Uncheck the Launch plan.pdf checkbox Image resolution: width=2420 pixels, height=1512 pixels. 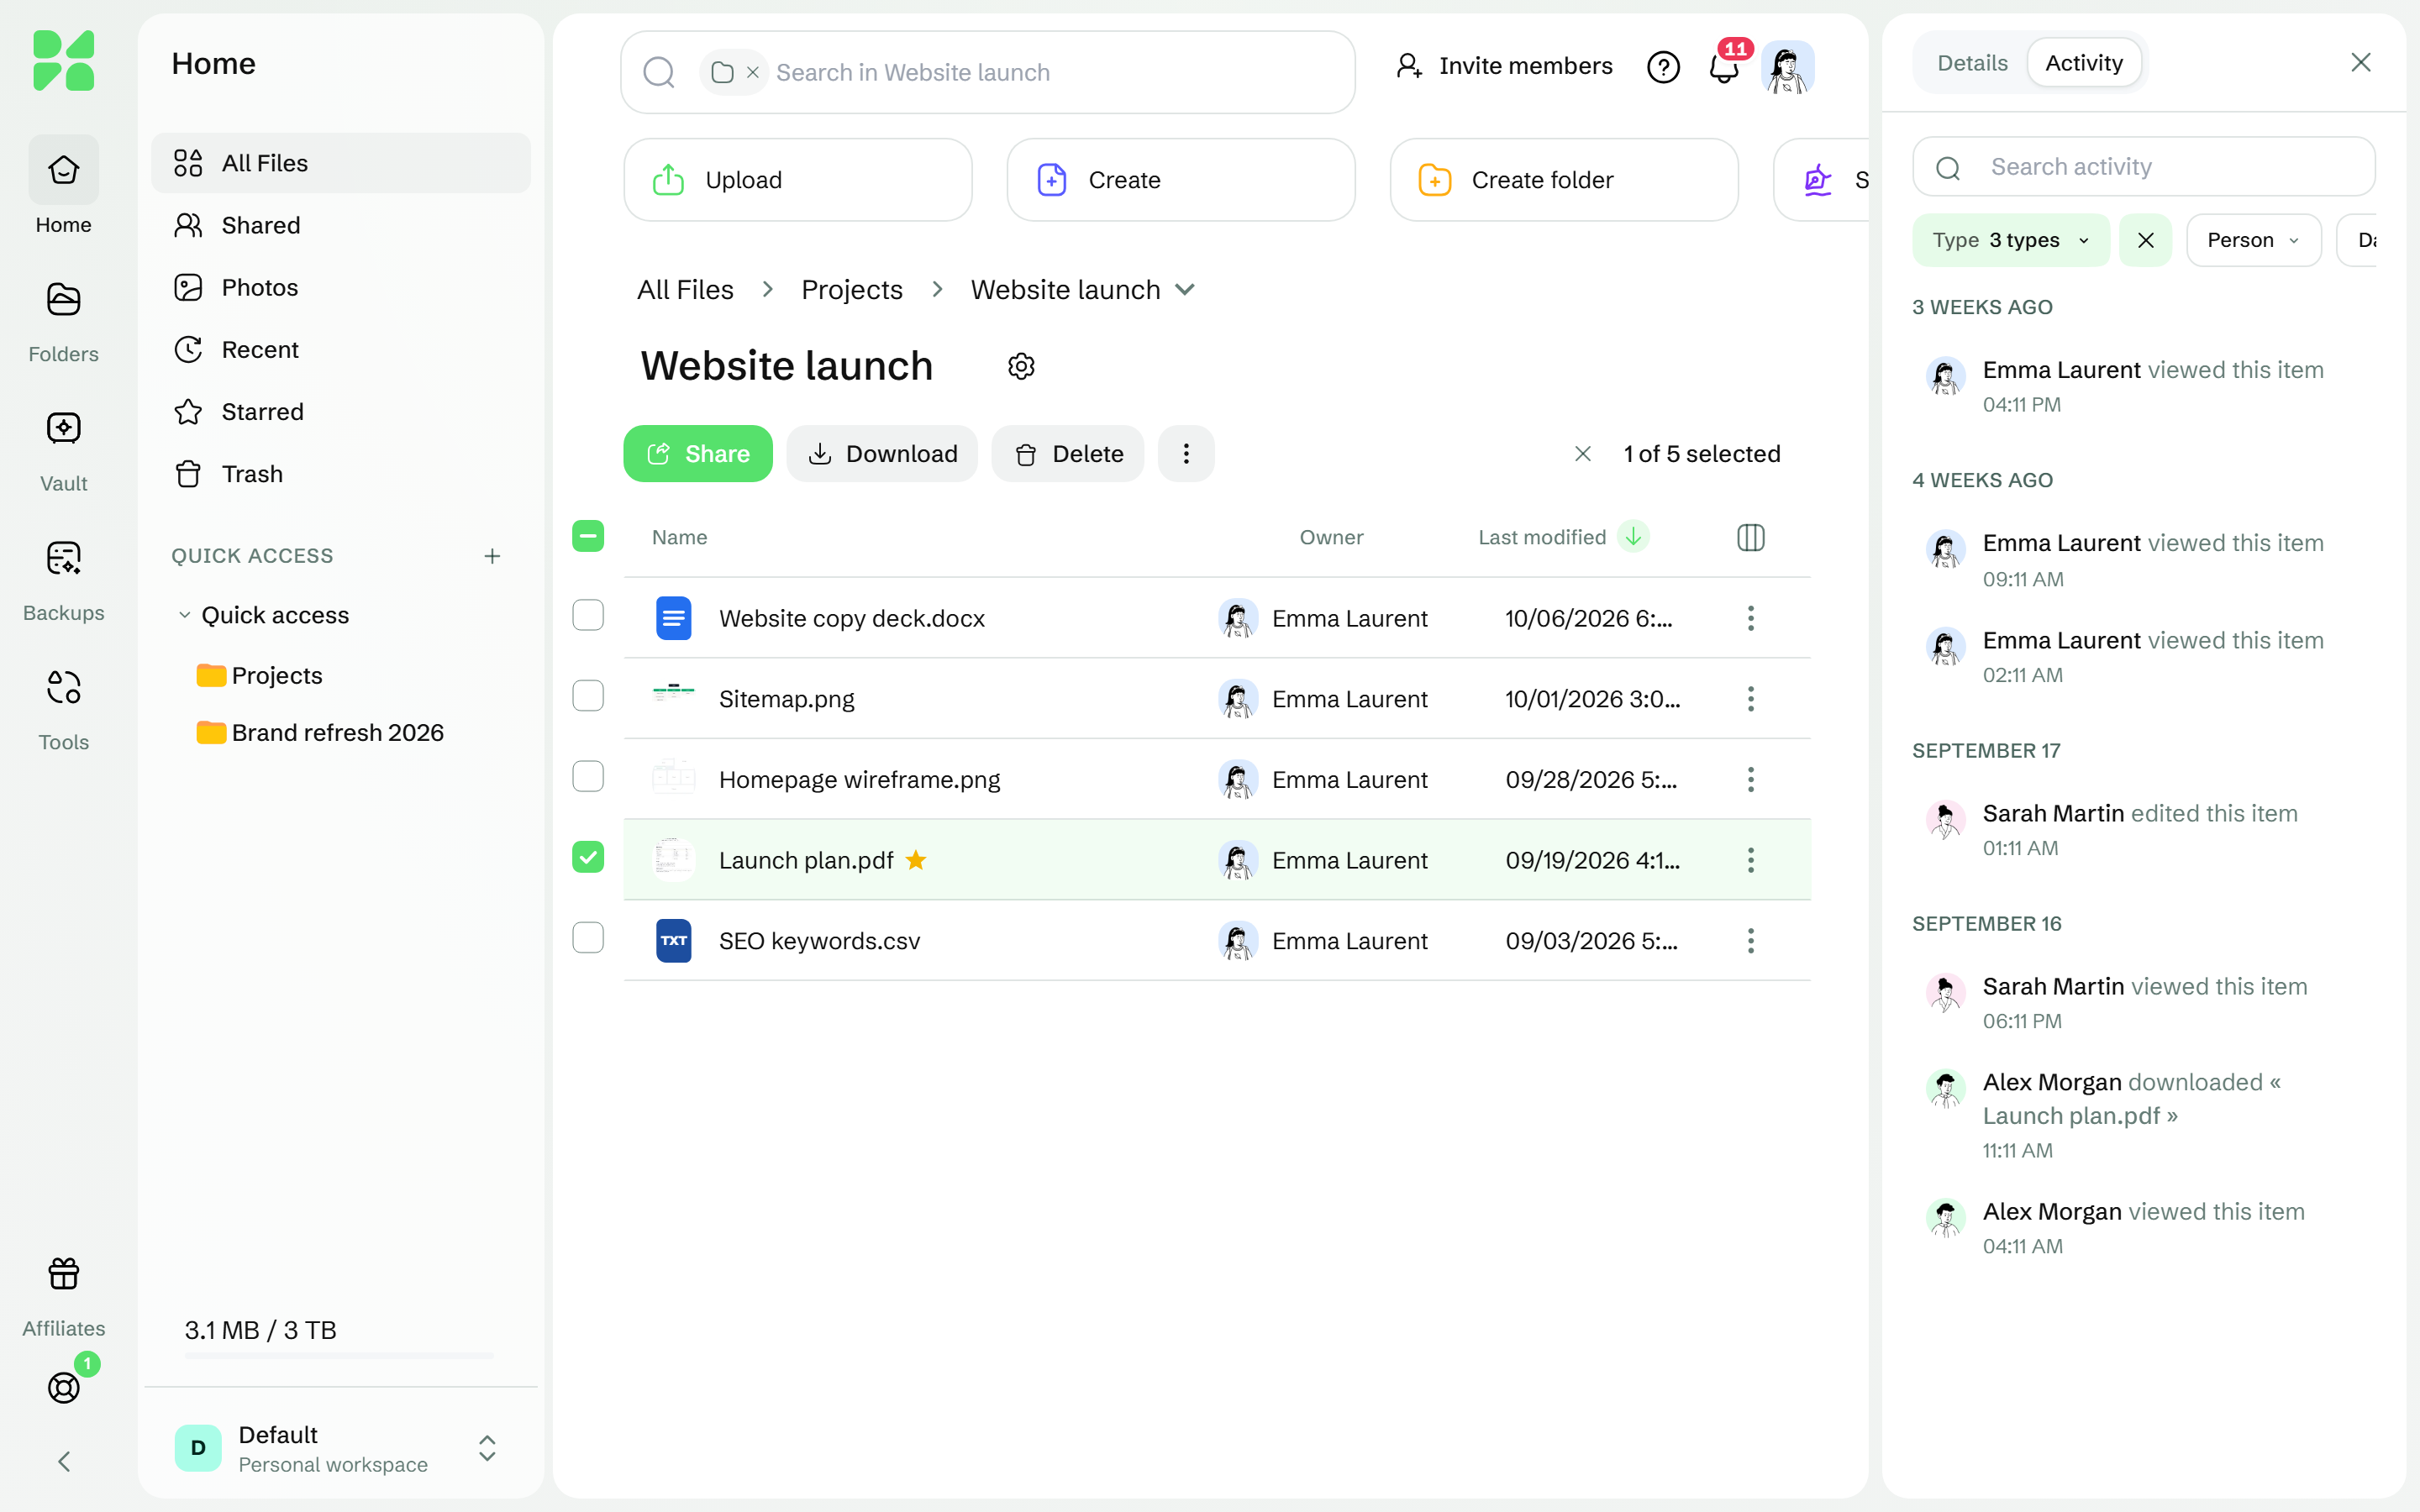pyautogui.click(x=588, y=856)
